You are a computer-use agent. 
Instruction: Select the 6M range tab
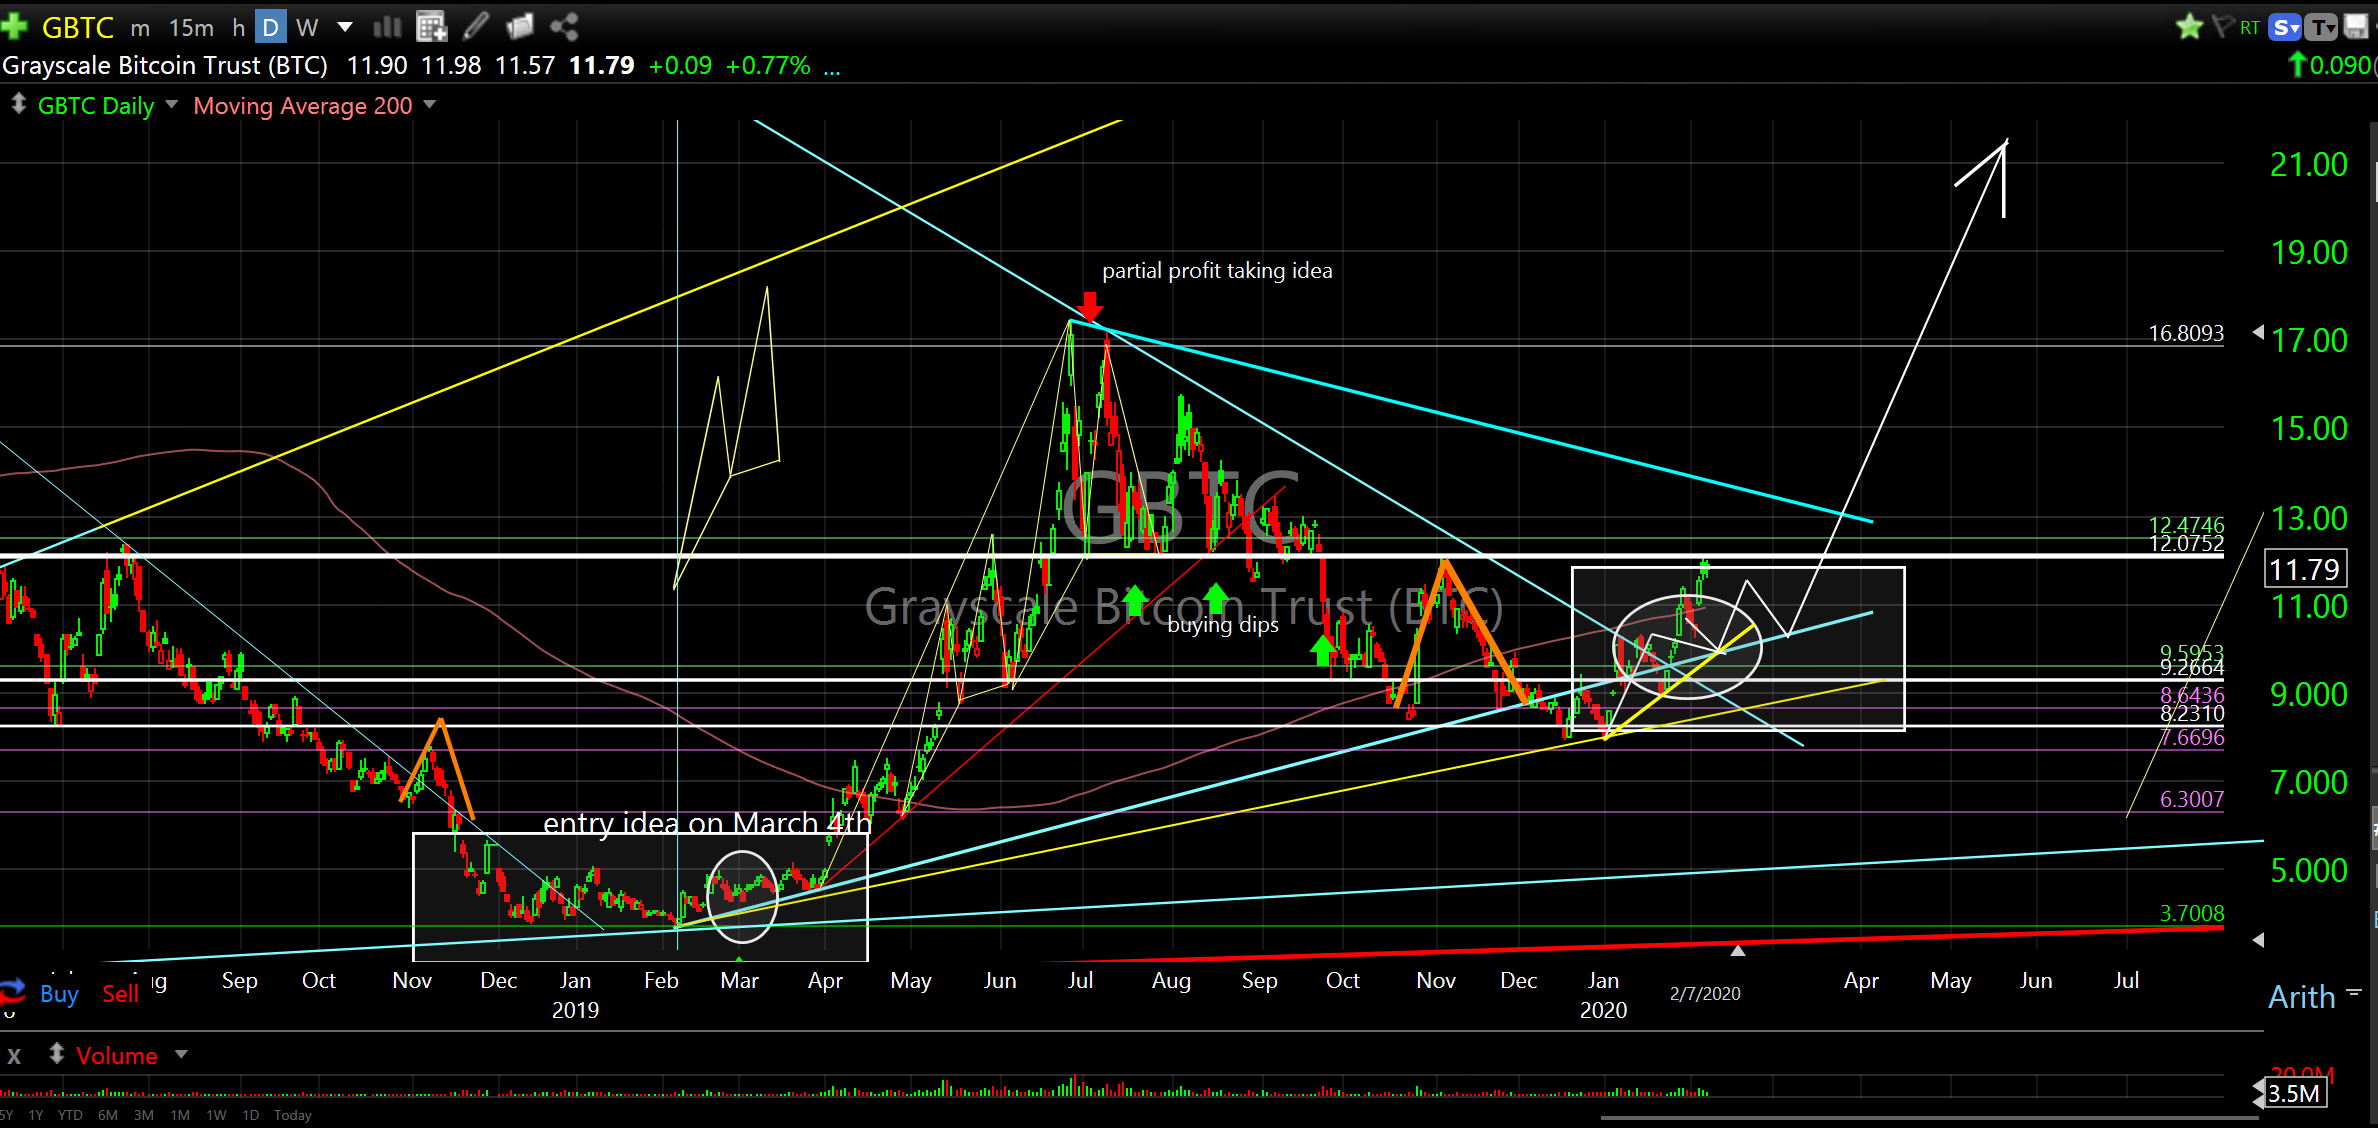click(108, 1115)
